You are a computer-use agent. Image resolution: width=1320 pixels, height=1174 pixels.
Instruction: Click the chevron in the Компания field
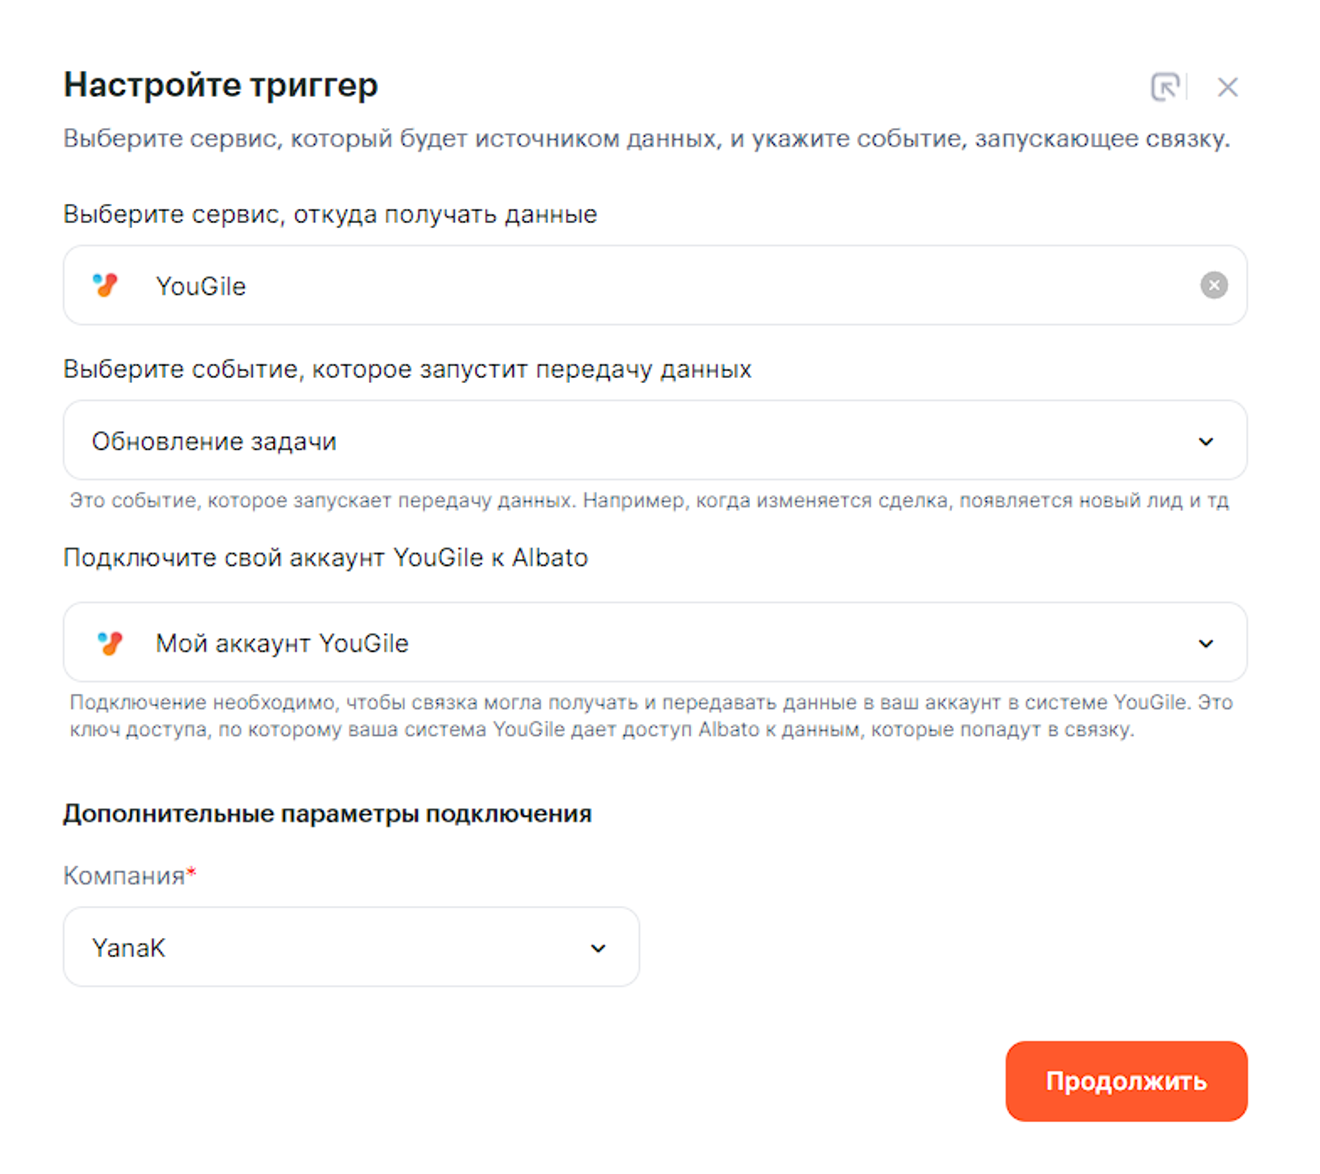[598, 948]
